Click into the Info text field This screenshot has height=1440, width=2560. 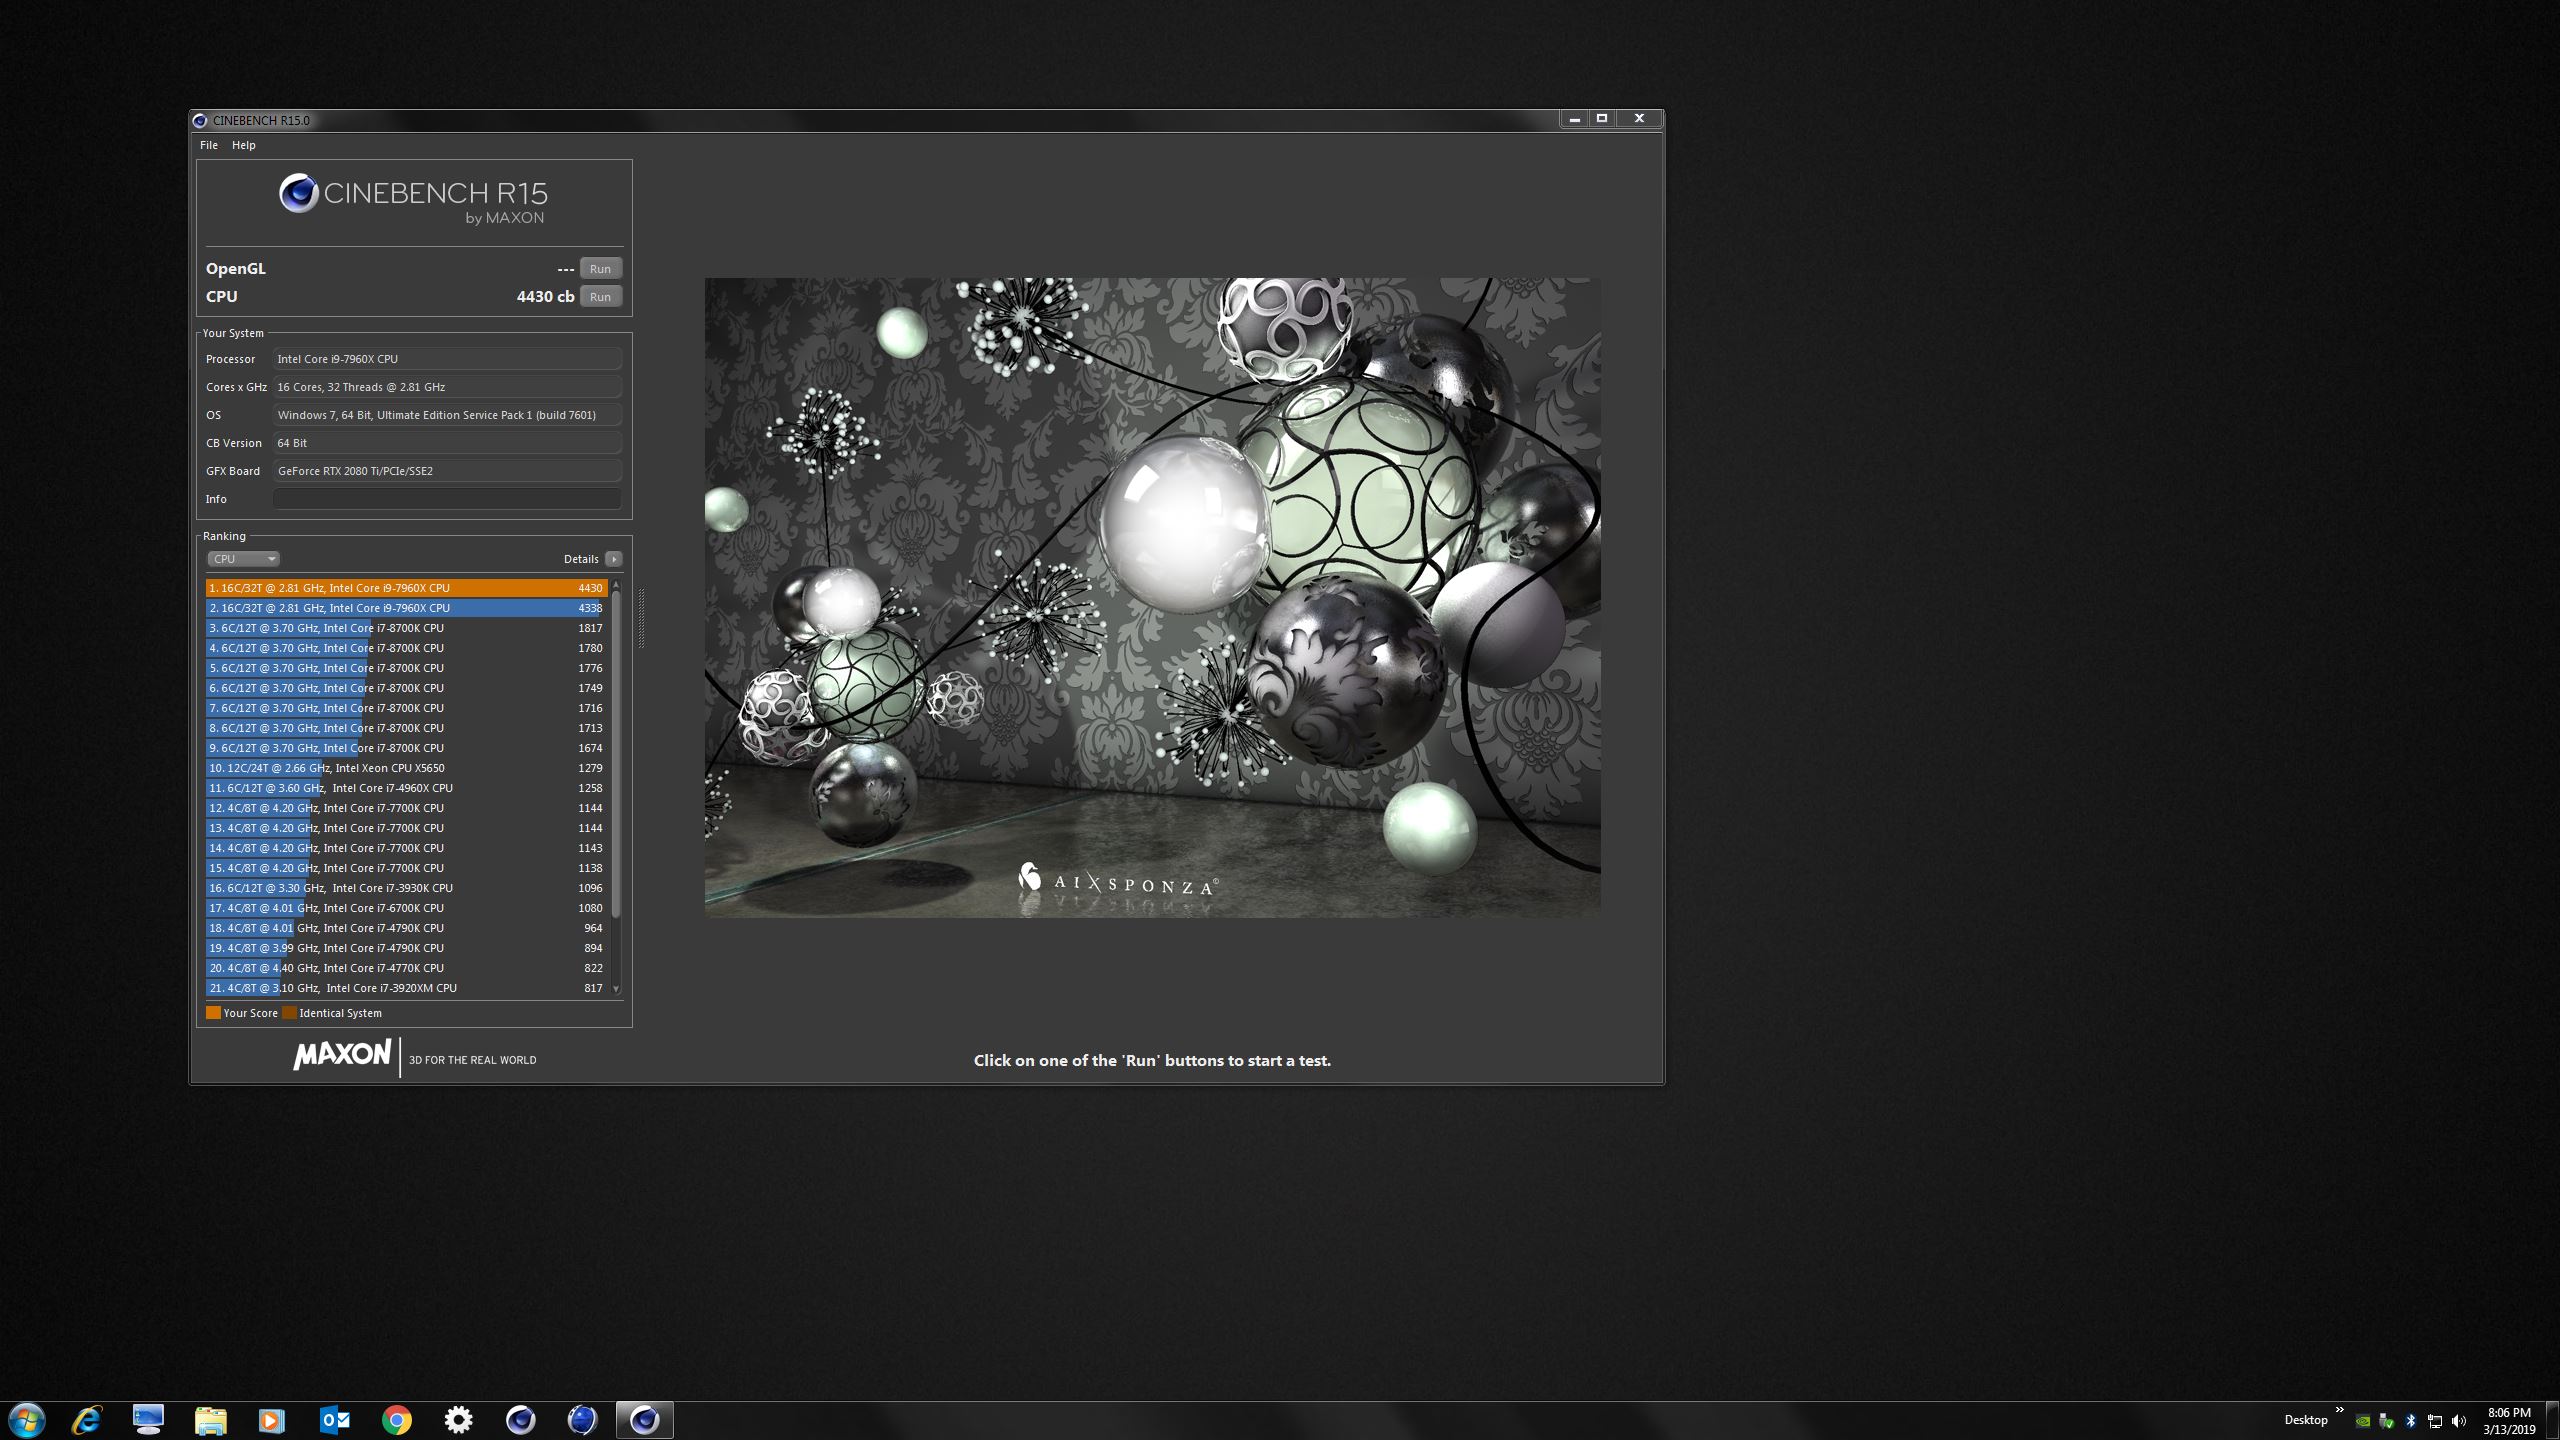[x=447, y=499]
